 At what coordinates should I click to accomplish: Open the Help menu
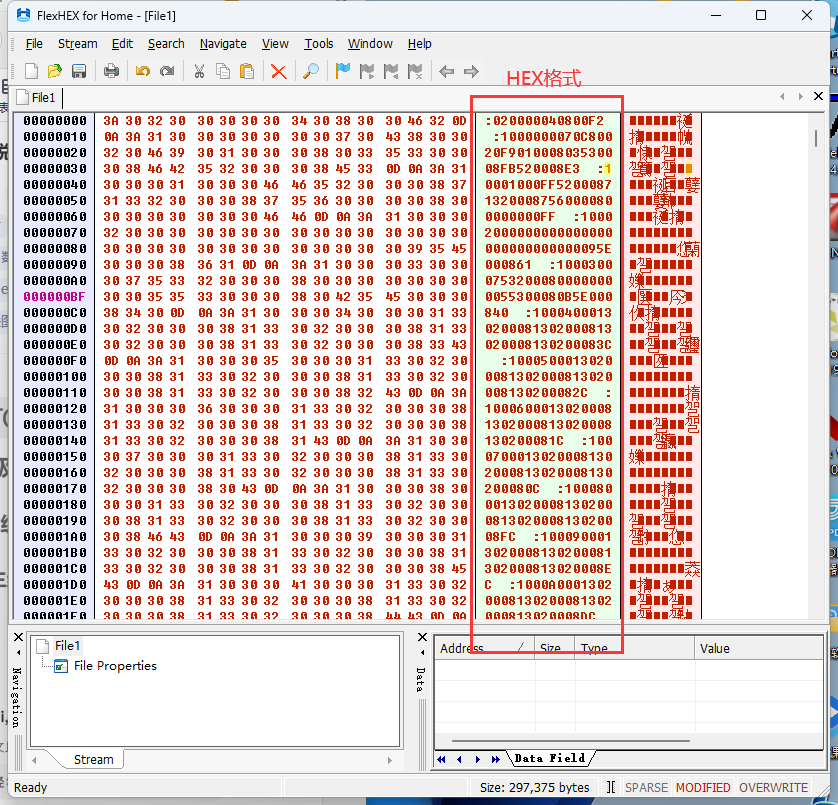[420, 44]
